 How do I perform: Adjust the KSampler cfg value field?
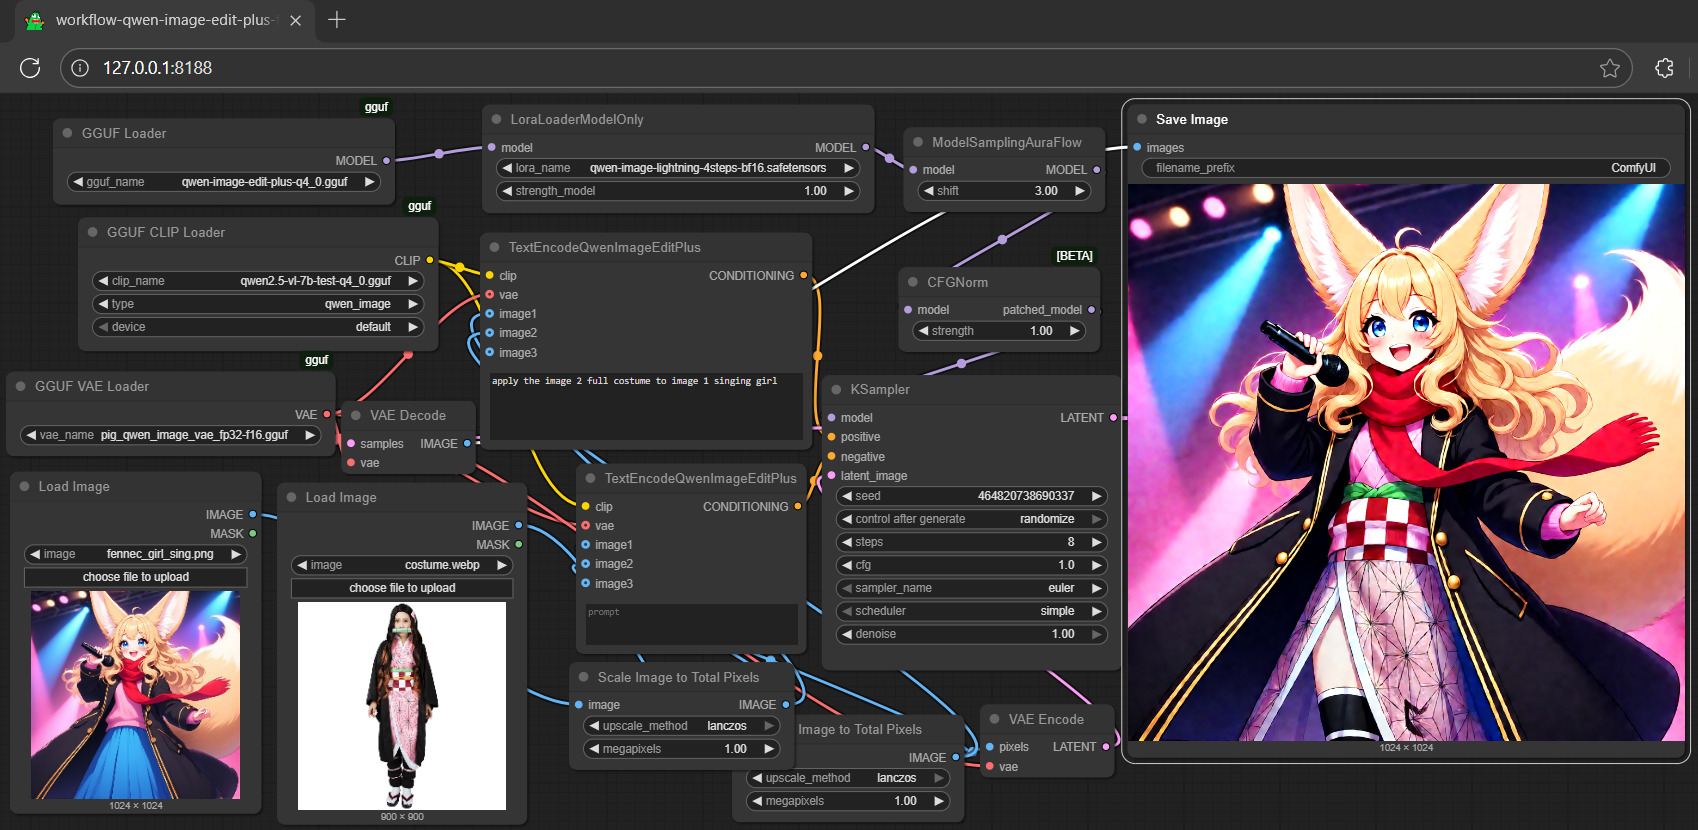click(971, 565)
